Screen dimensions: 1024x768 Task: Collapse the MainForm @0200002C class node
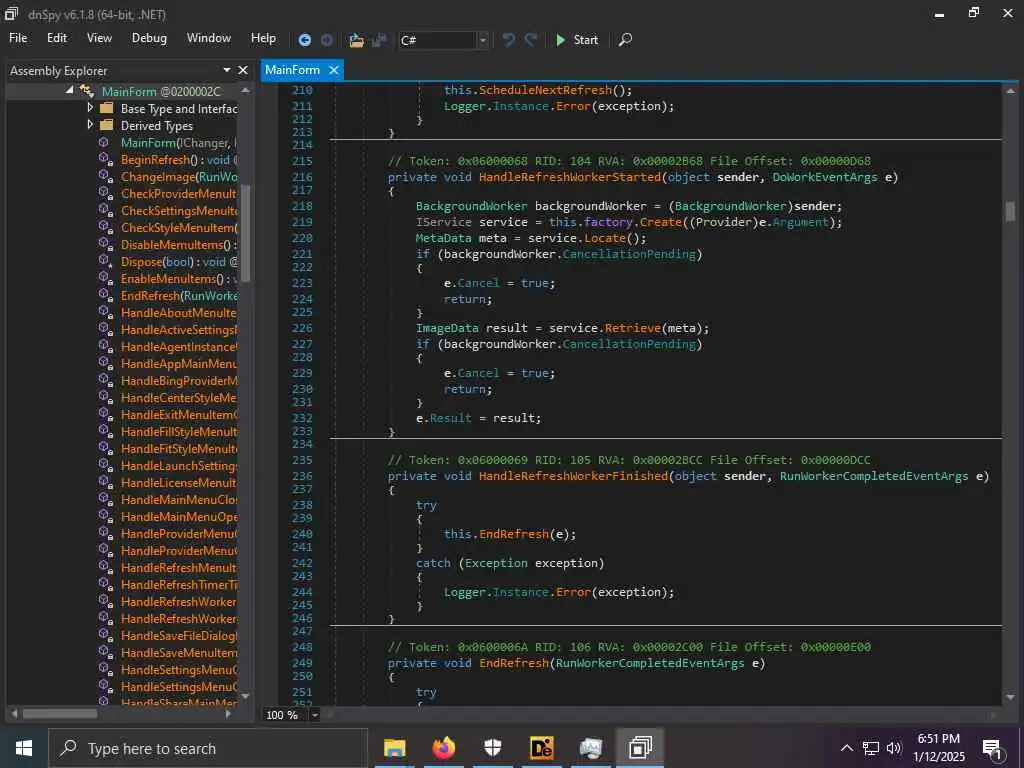click(69, 91)
